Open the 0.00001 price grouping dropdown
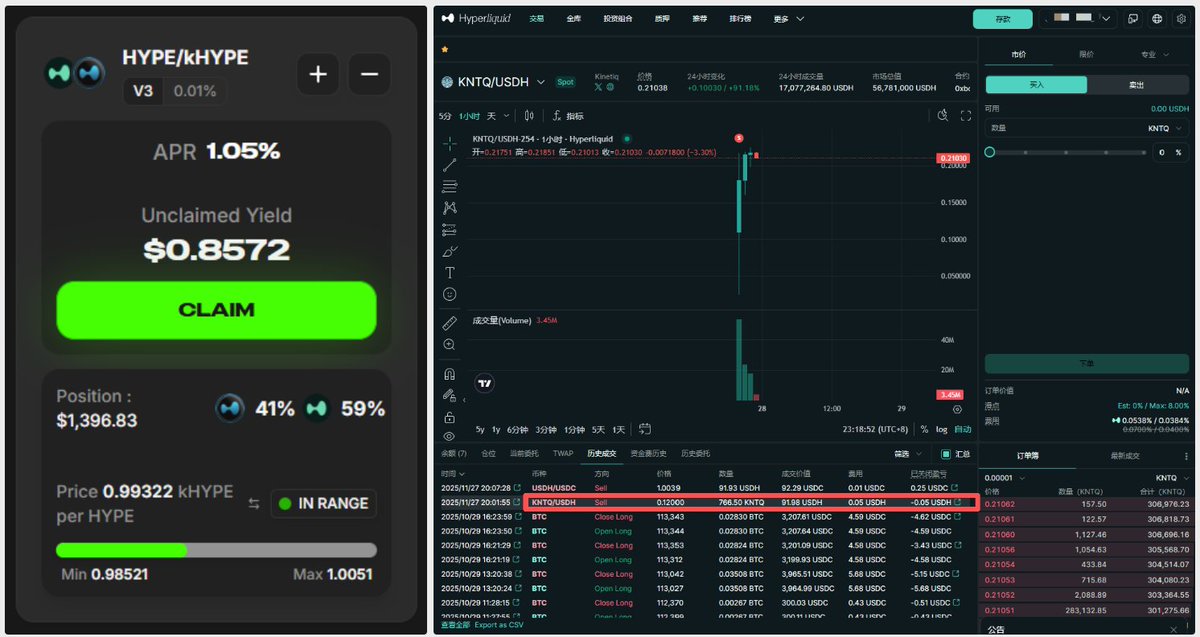The image size is (1200, 637). coord(1004,478)
